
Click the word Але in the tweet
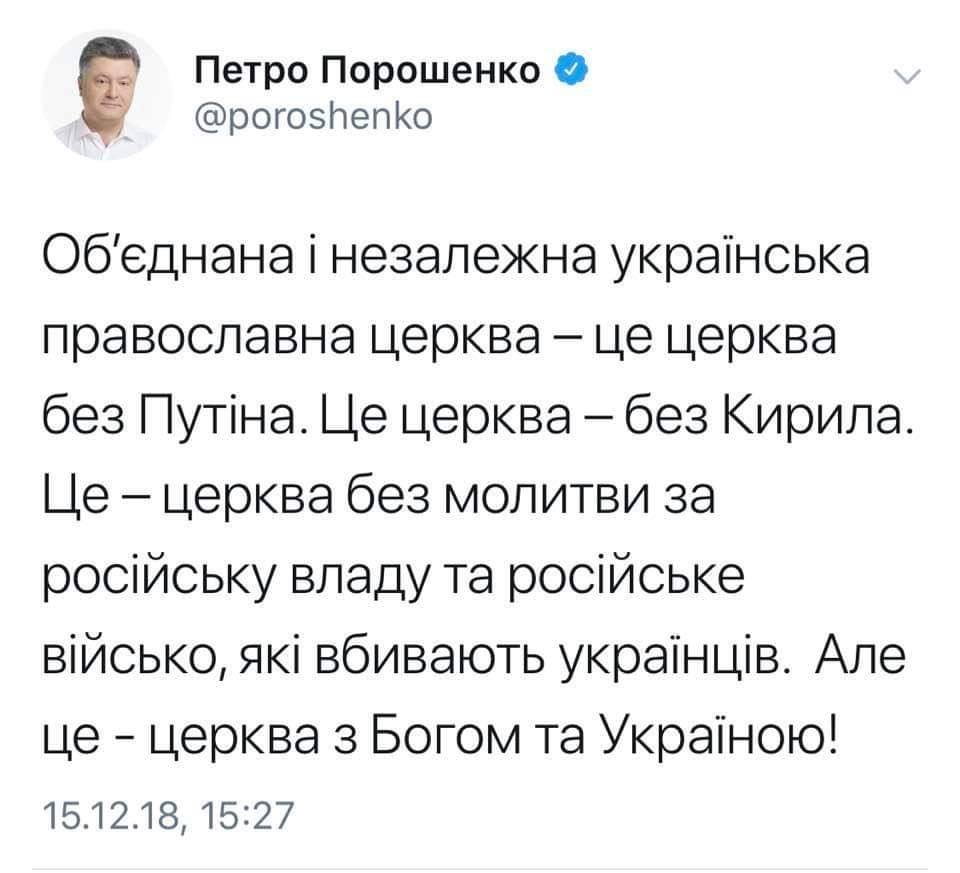861,659
